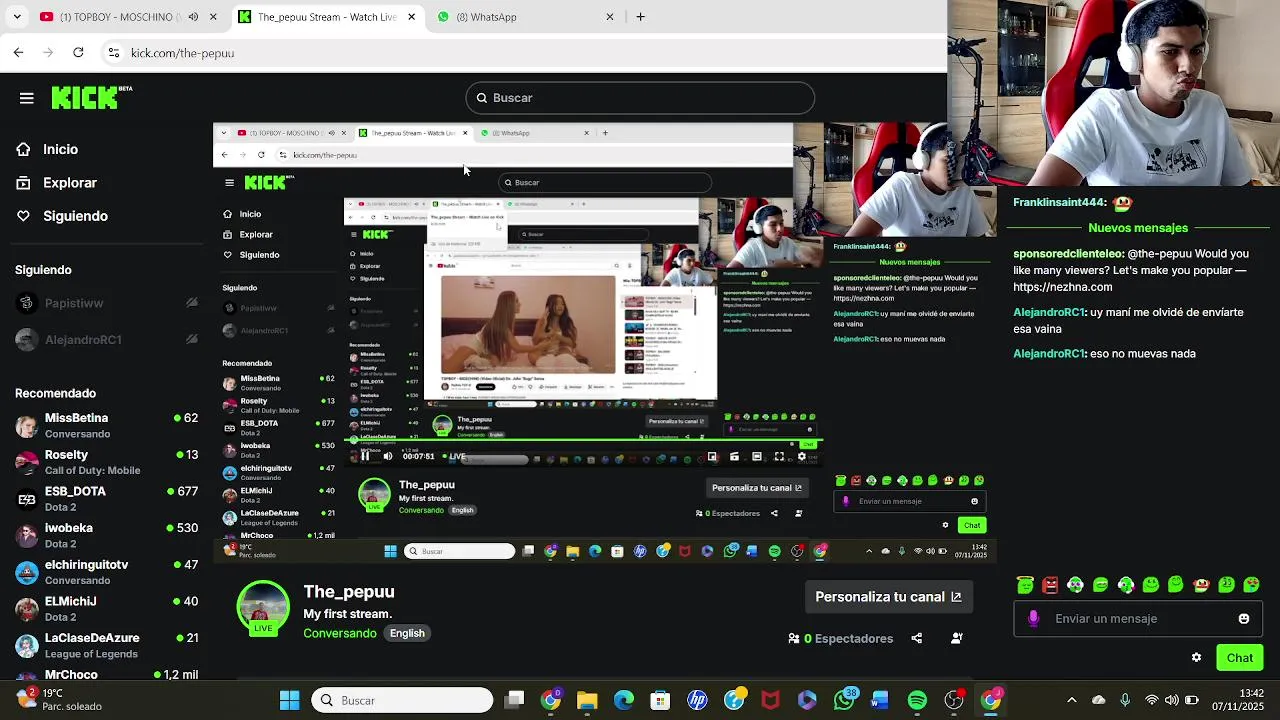Open the taskbar volume control

[1172, 700]
